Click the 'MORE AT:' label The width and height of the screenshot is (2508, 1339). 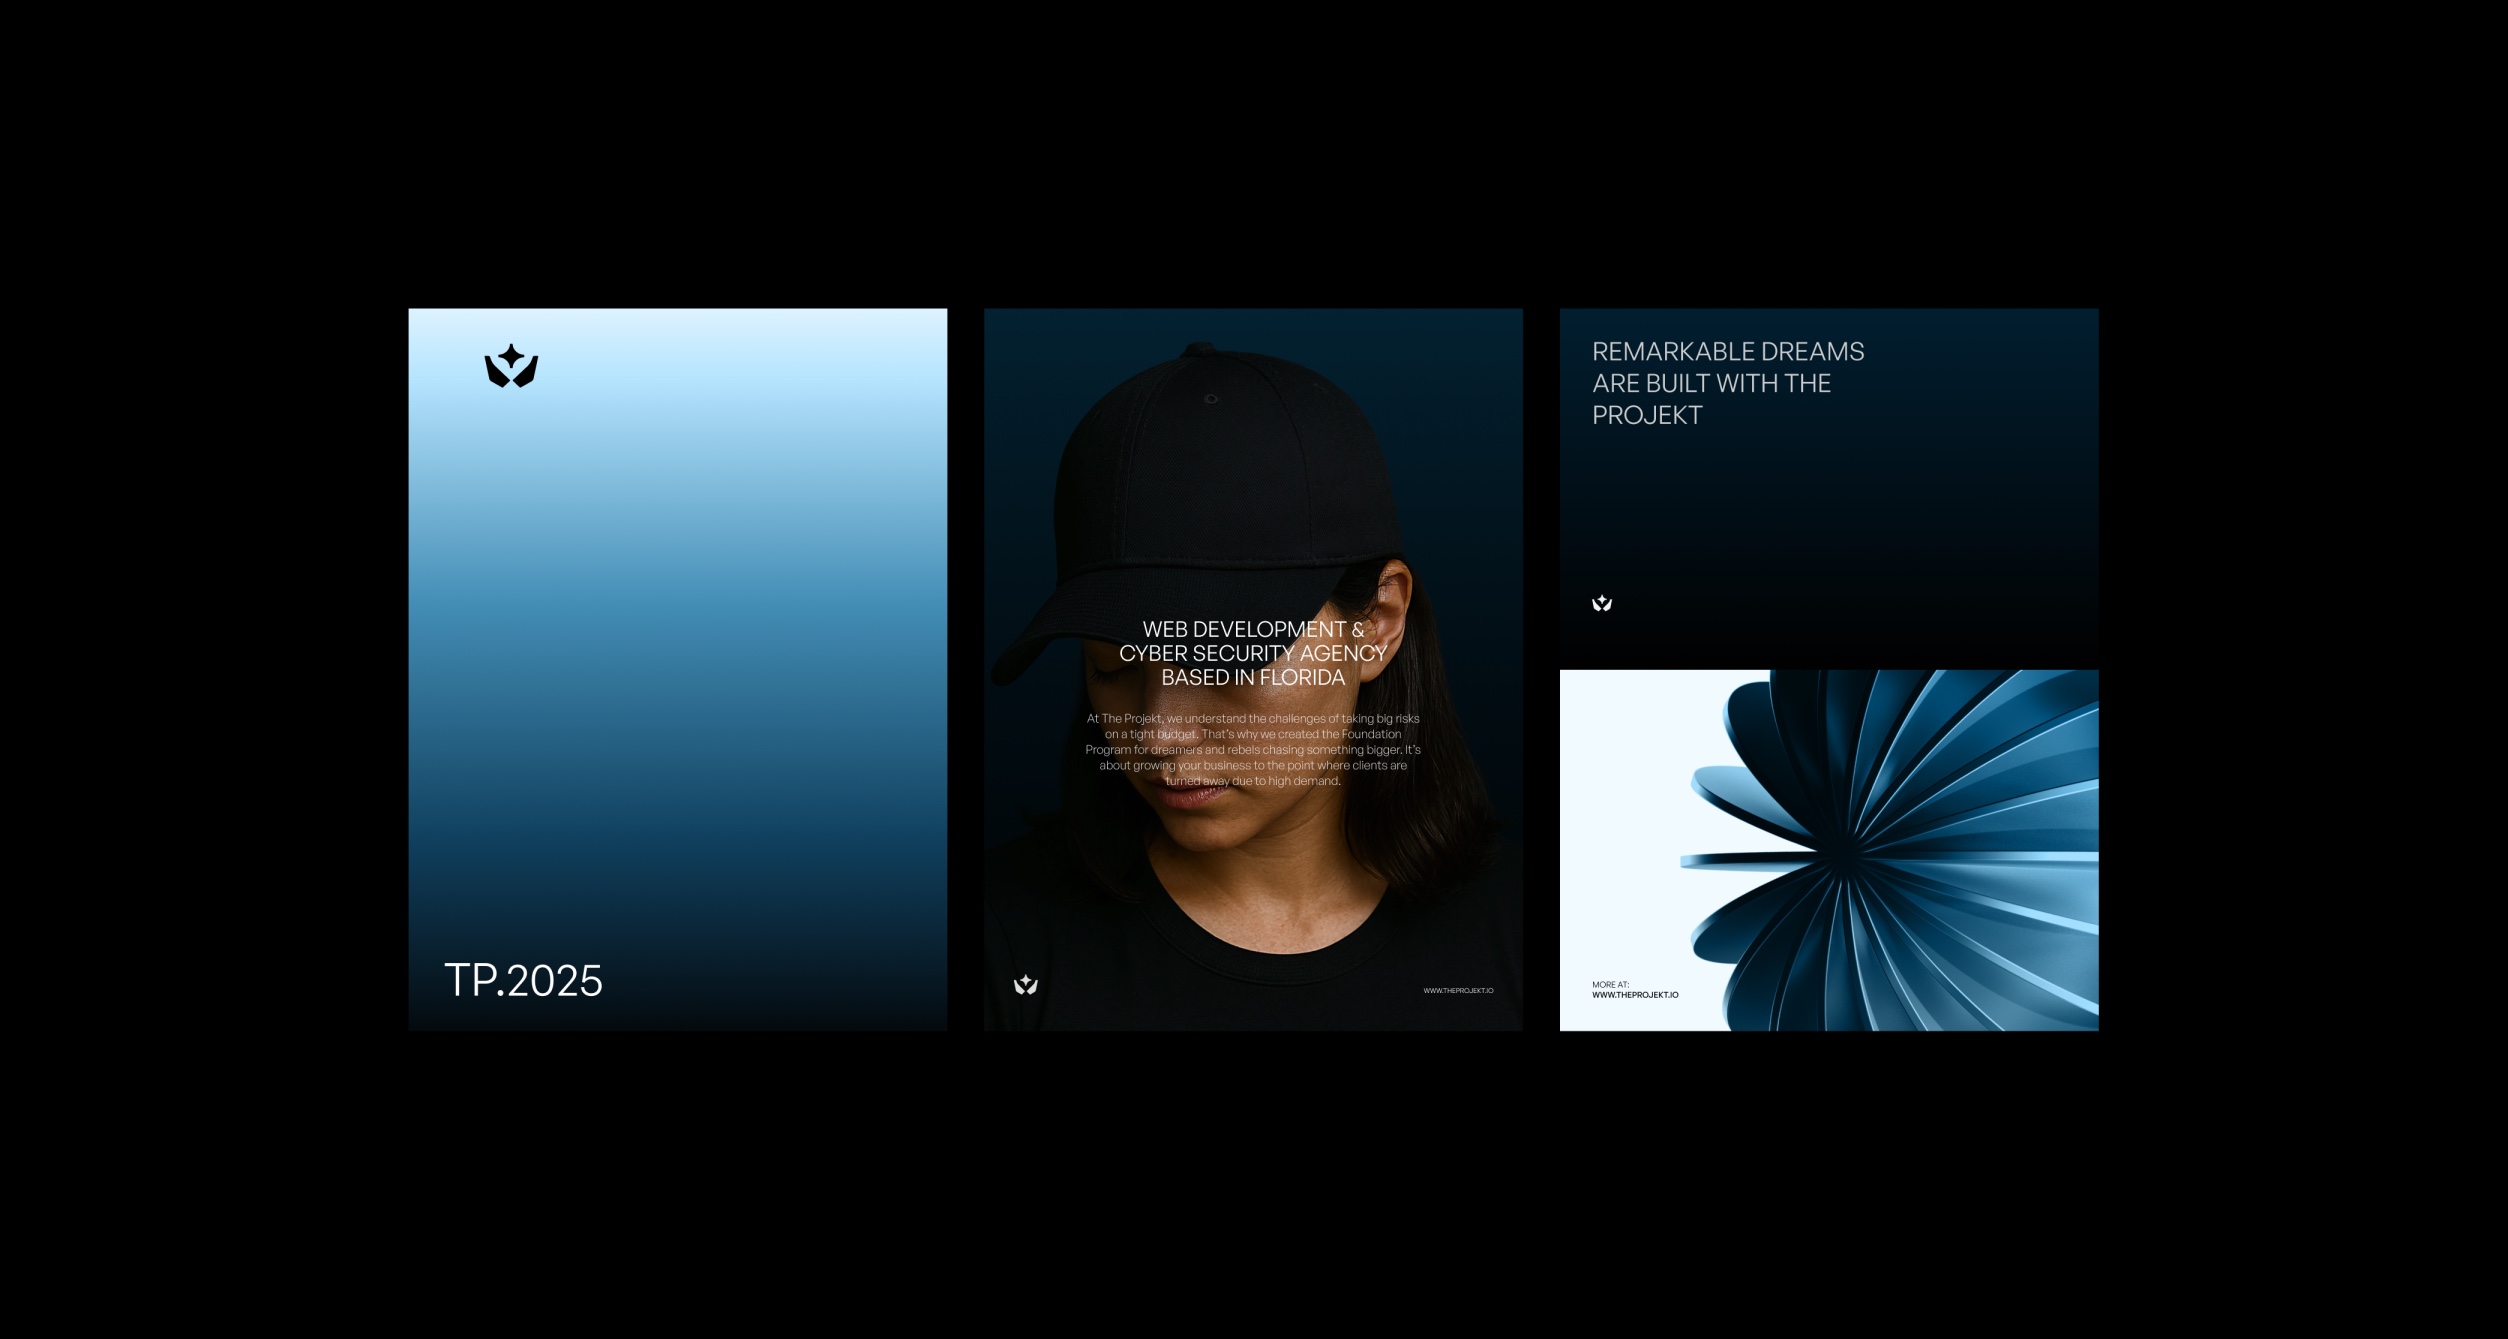coord(1610,985)
